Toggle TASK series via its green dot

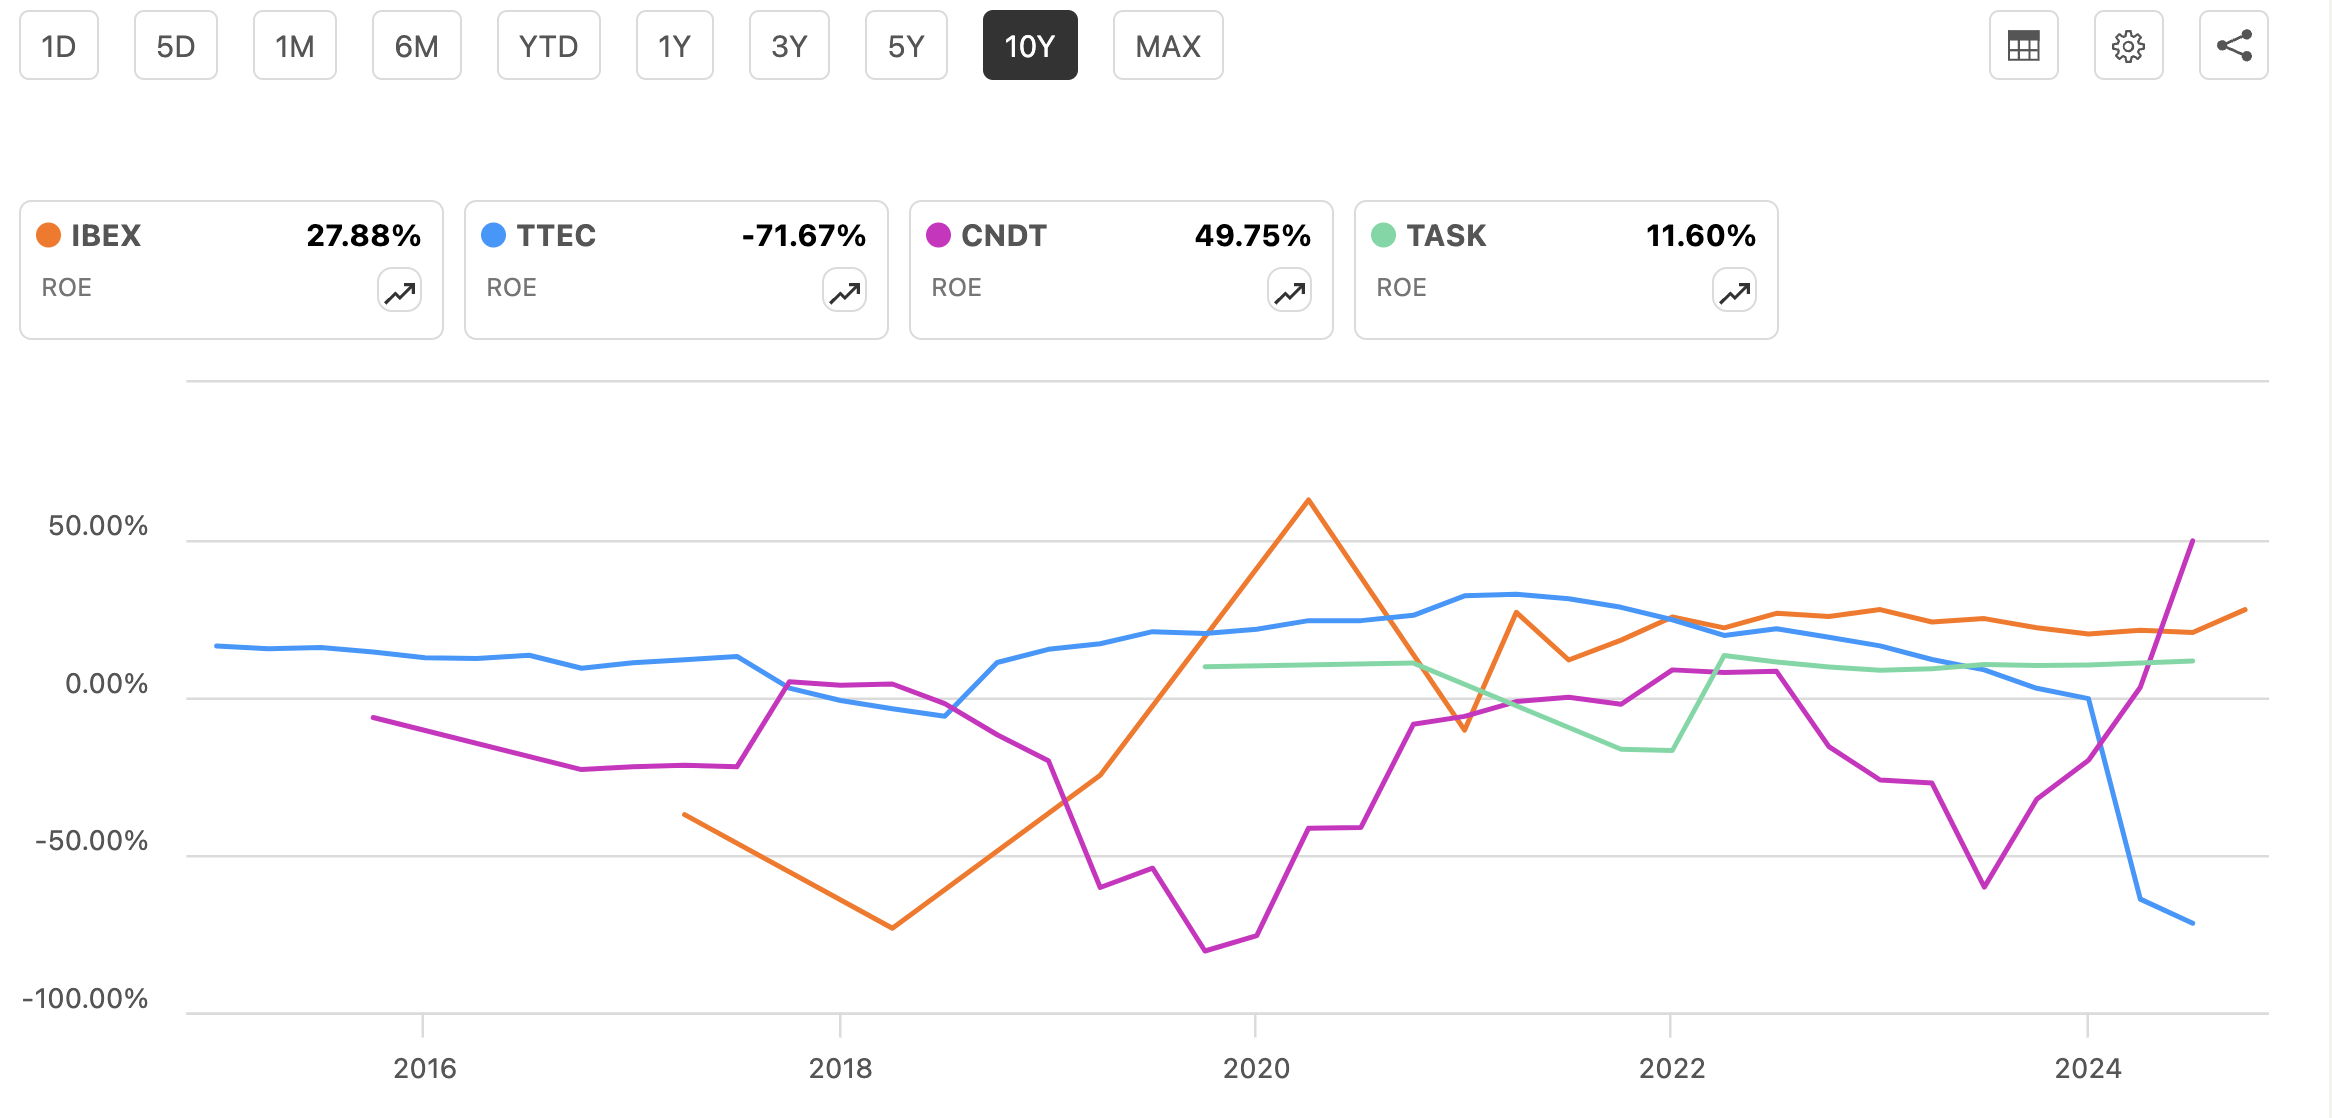click(x=1381, y=235)
